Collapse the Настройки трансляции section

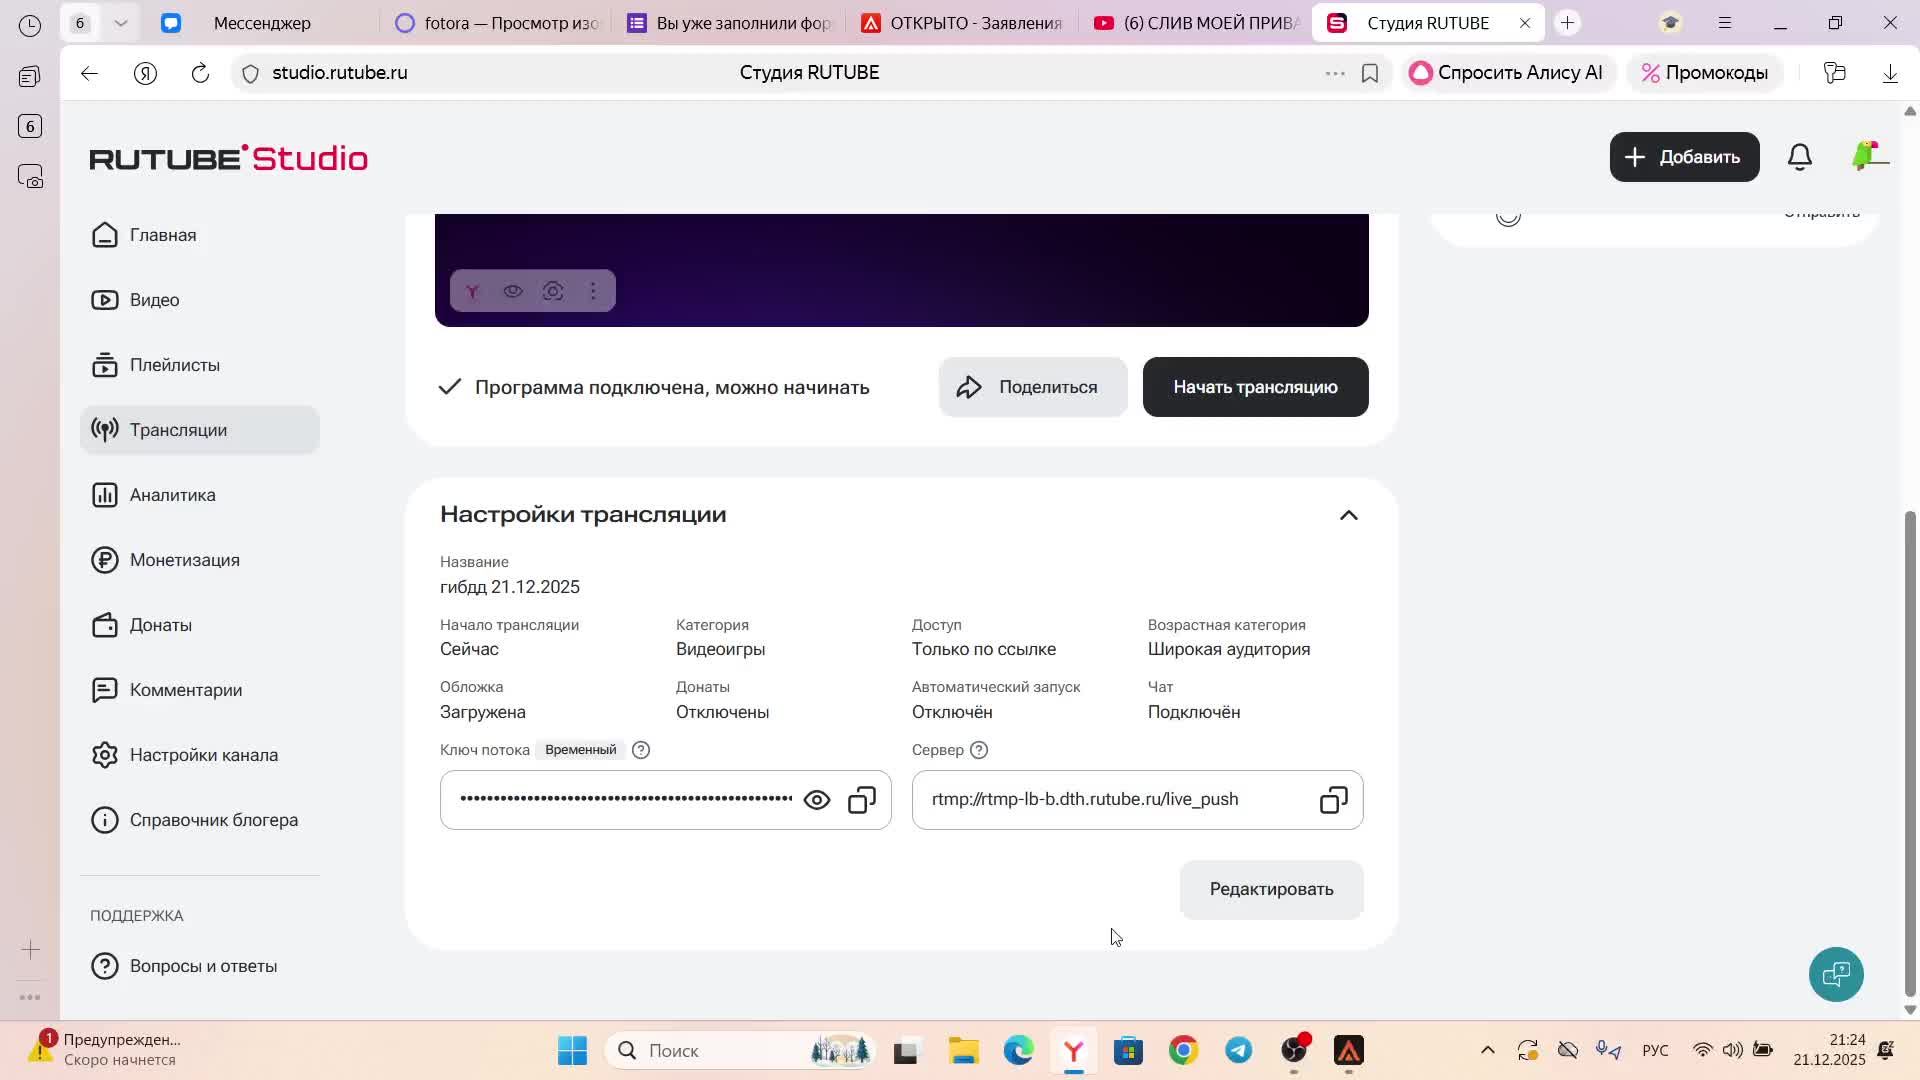tap(1348, 515)
